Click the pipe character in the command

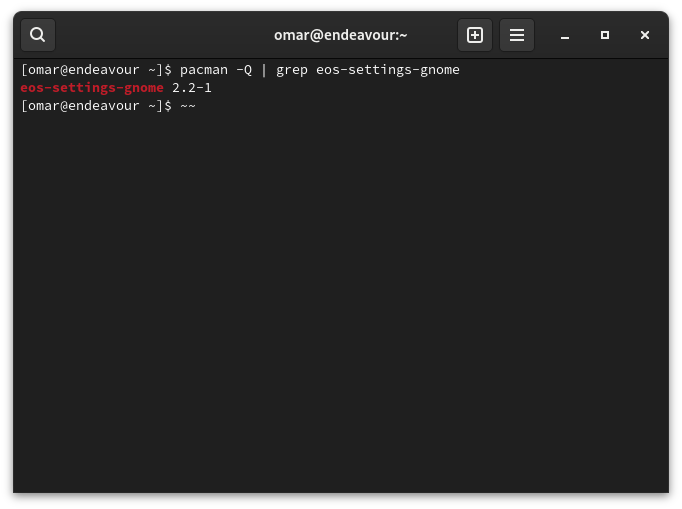(264, 70)
